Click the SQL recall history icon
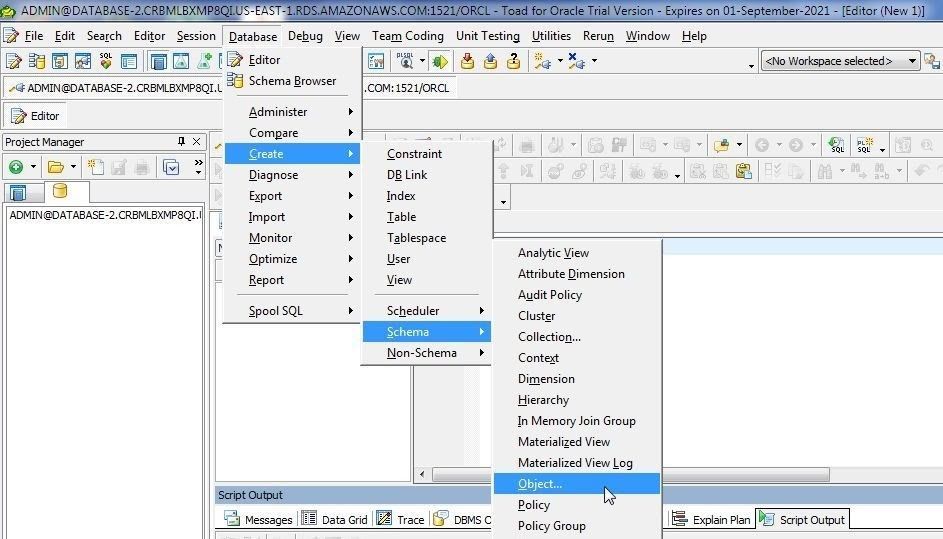Image resolution: width=943 pixels, height=539 pixels. pos(129,62)
